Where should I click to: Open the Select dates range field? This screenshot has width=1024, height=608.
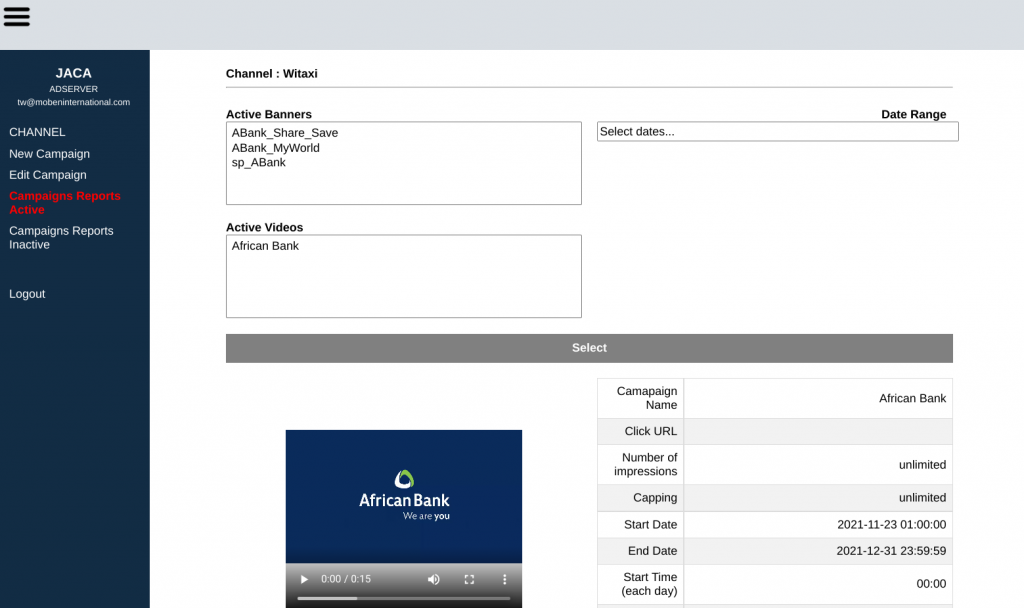coord(777,132)
